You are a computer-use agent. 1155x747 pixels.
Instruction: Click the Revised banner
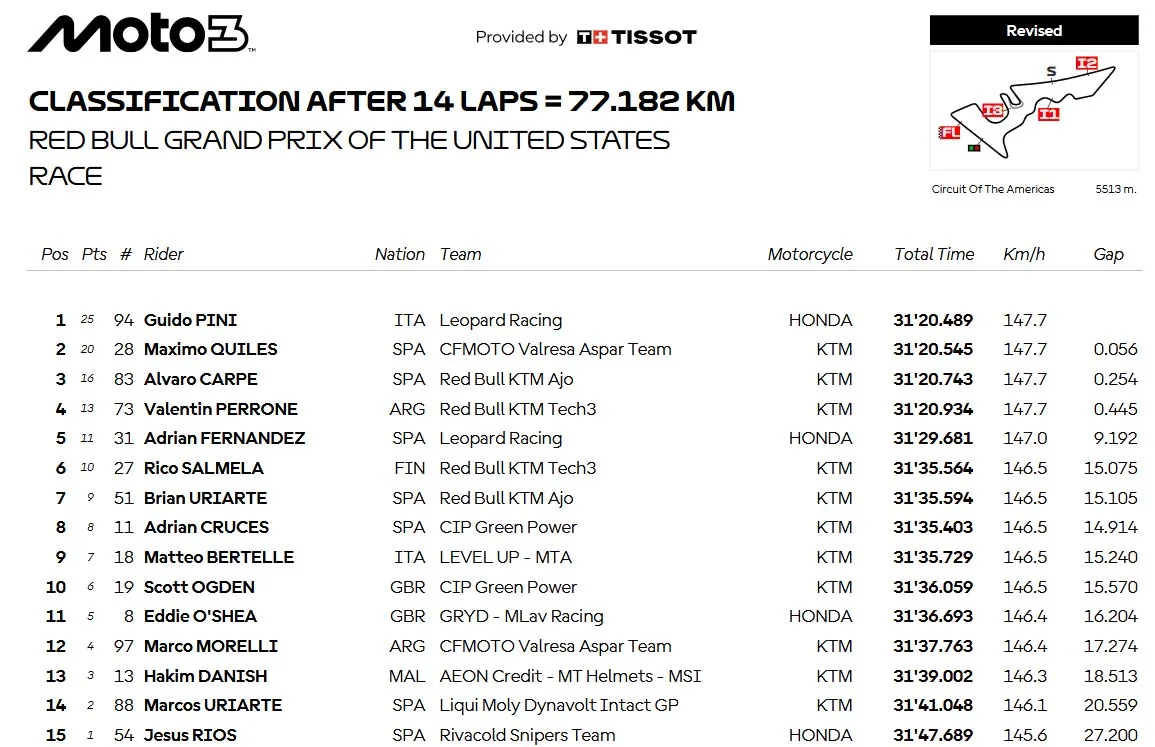click(1033, 31)
